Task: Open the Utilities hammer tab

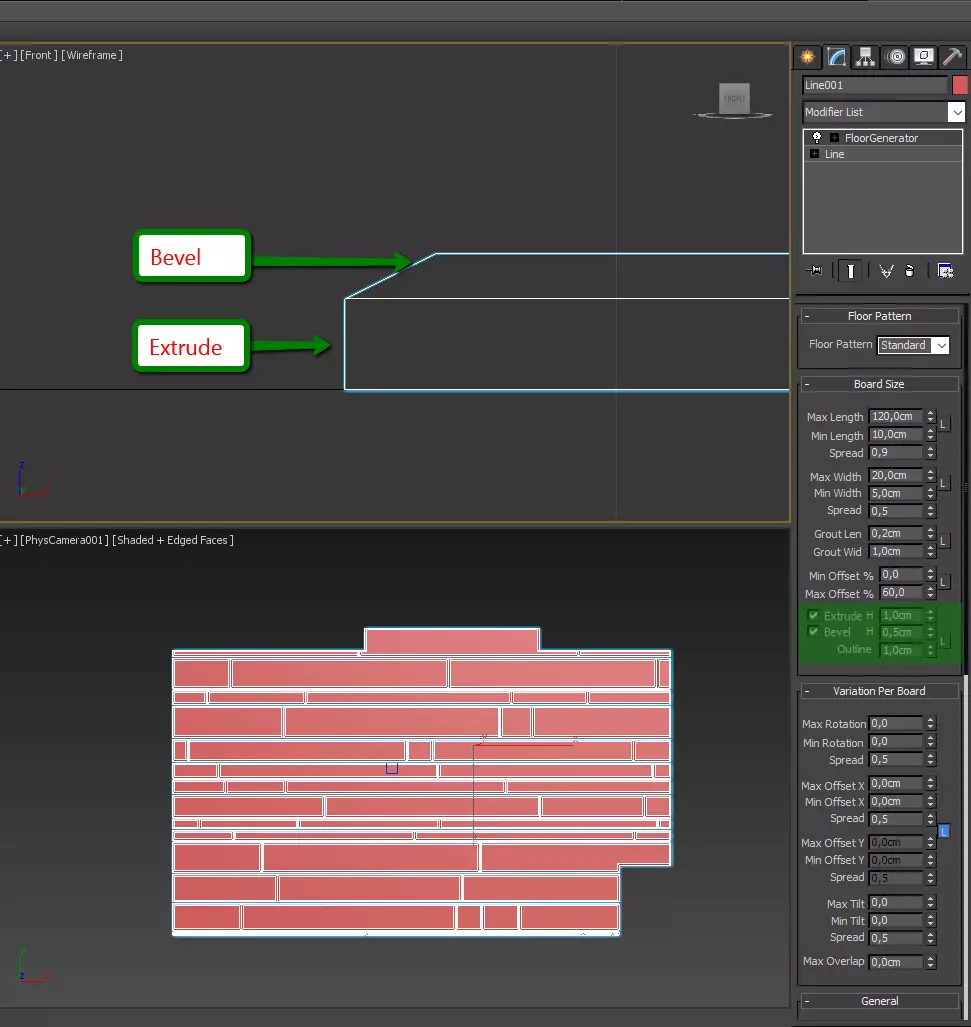Action: [952, 58]
